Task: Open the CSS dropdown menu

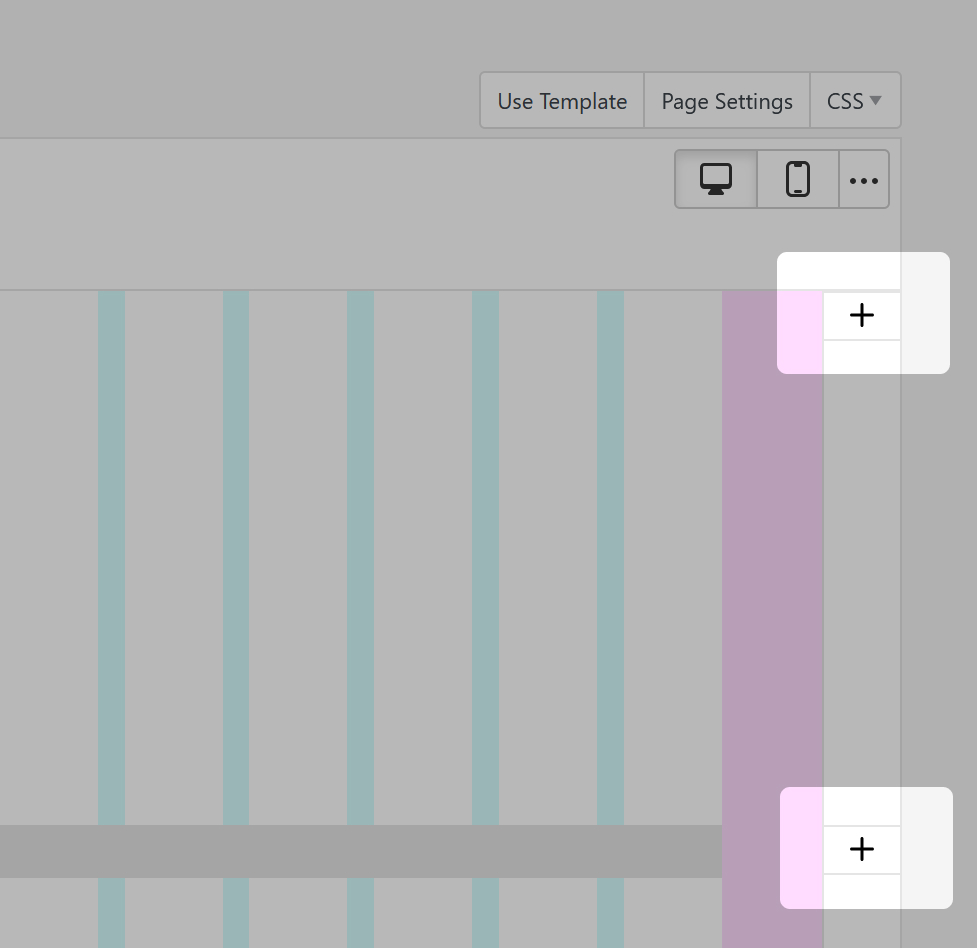Action: 854,101
